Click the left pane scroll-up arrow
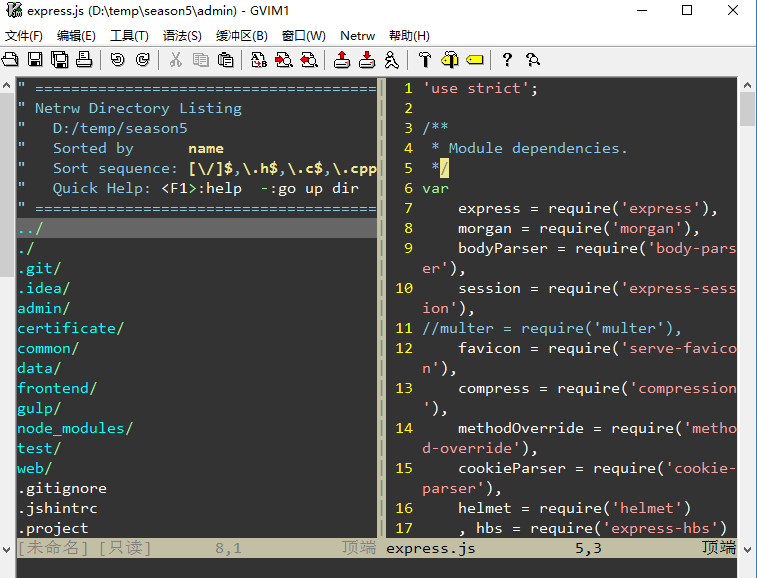Image resolution: width=757 pixels, height=578 pixels. [x=6, y=86]
